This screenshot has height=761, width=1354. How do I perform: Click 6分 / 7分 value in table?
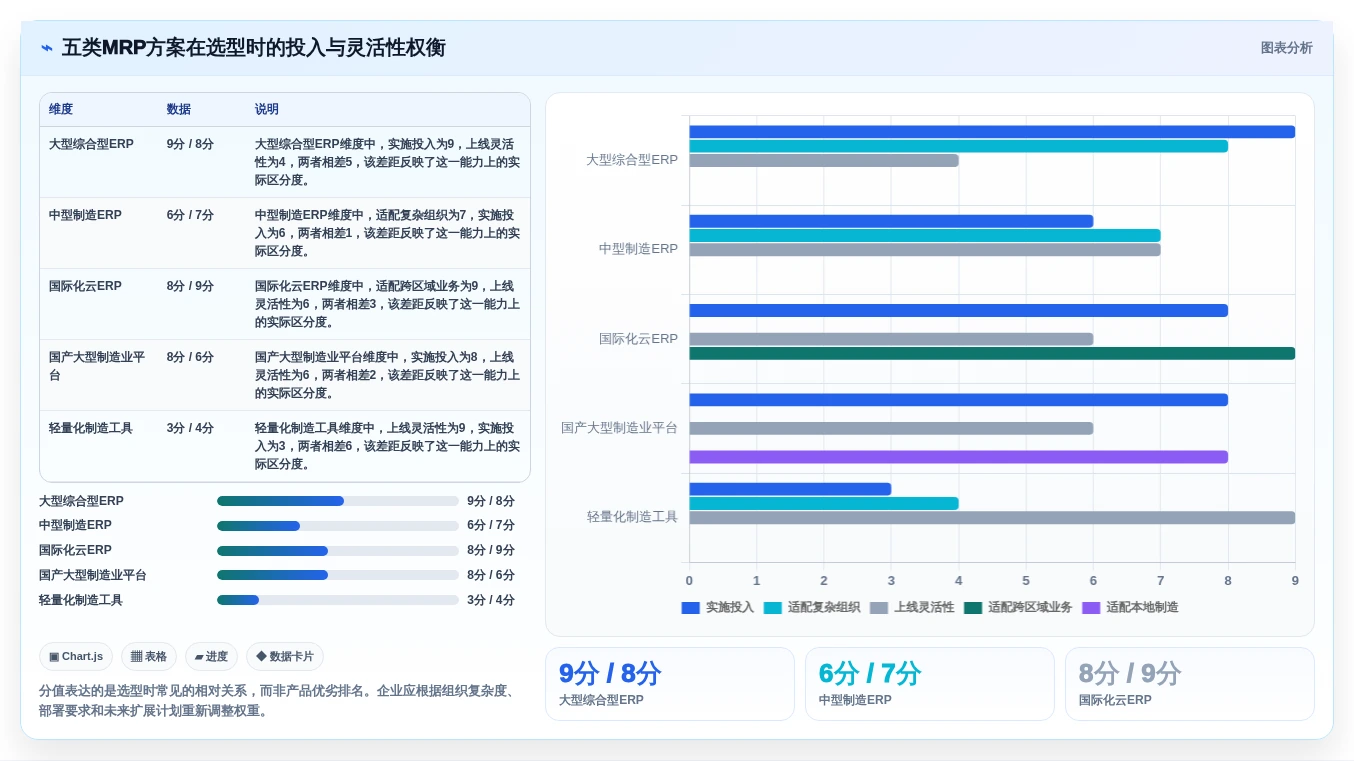pyautogui.click(x=190, y=215)
